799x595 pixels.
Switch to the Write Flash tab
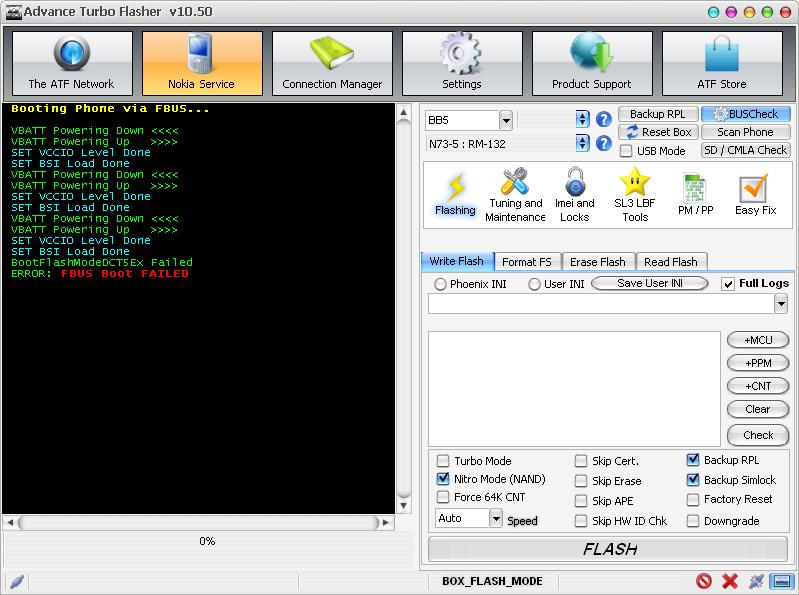[x=457, y=261]
